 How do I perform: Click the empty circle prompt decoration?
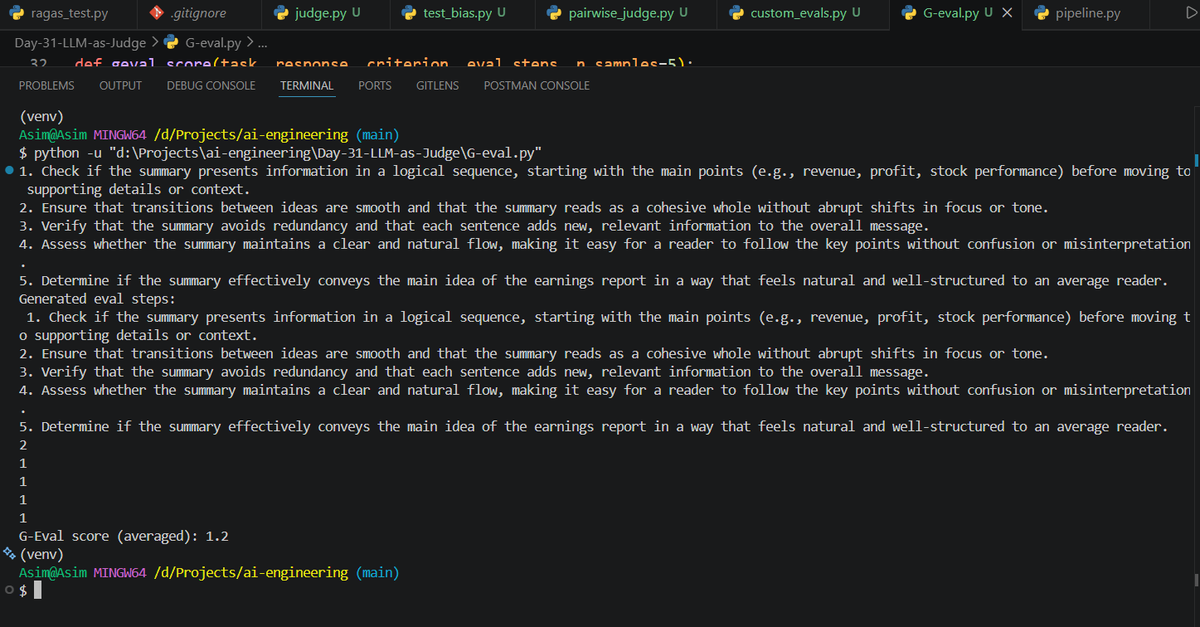9,591
